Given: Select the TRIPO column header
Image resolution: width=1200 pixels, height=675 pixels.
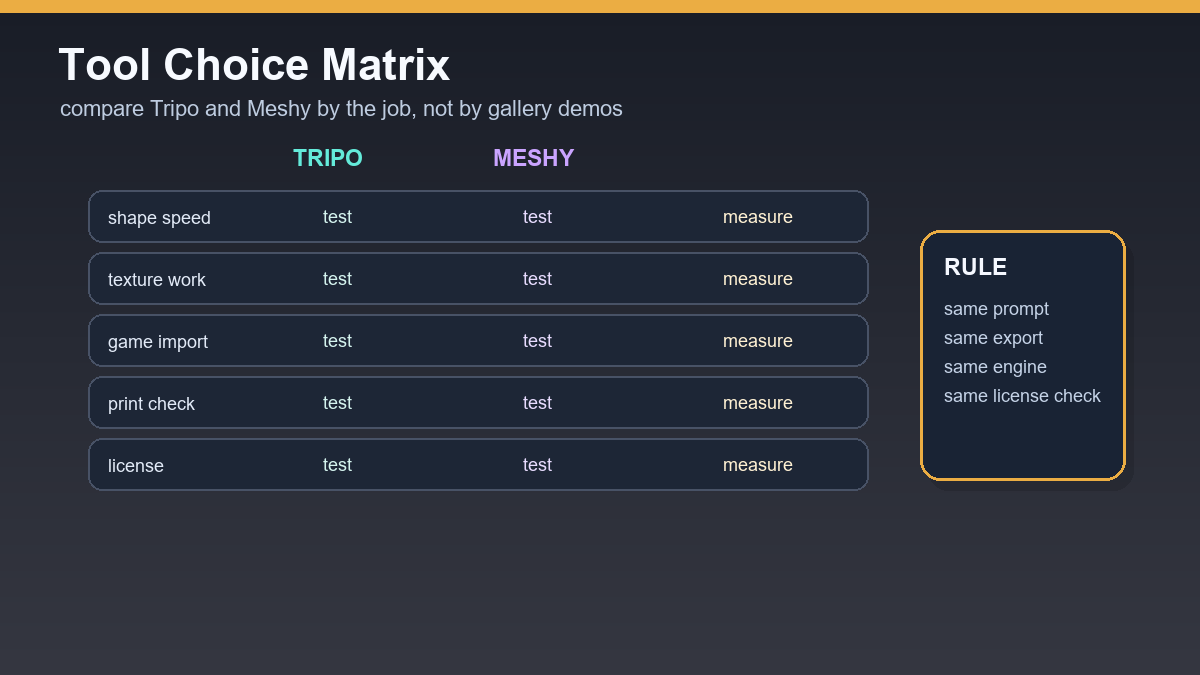Looking at the screenshot, I should 328,158.
